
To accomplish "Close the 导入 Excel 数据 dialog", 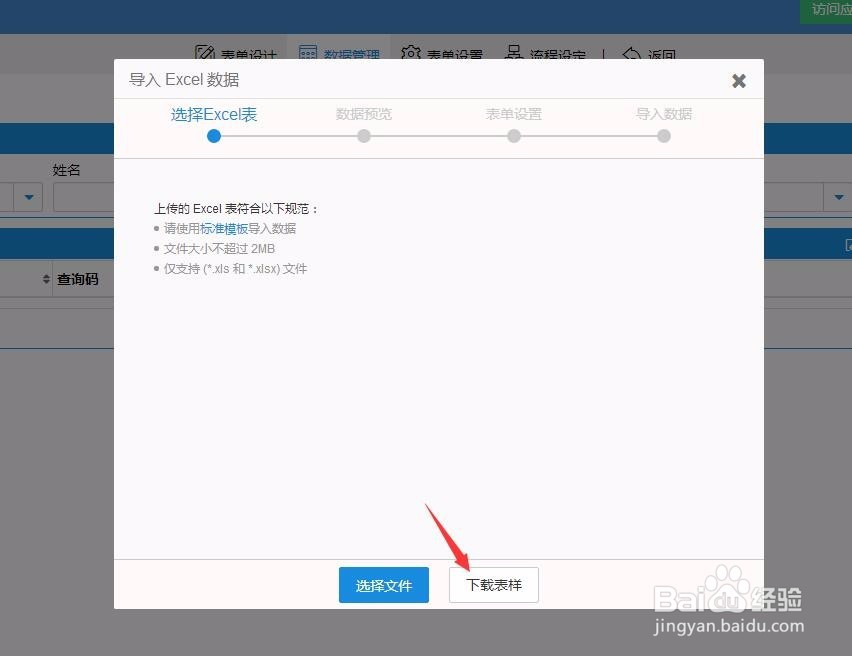I will (739, 81).
